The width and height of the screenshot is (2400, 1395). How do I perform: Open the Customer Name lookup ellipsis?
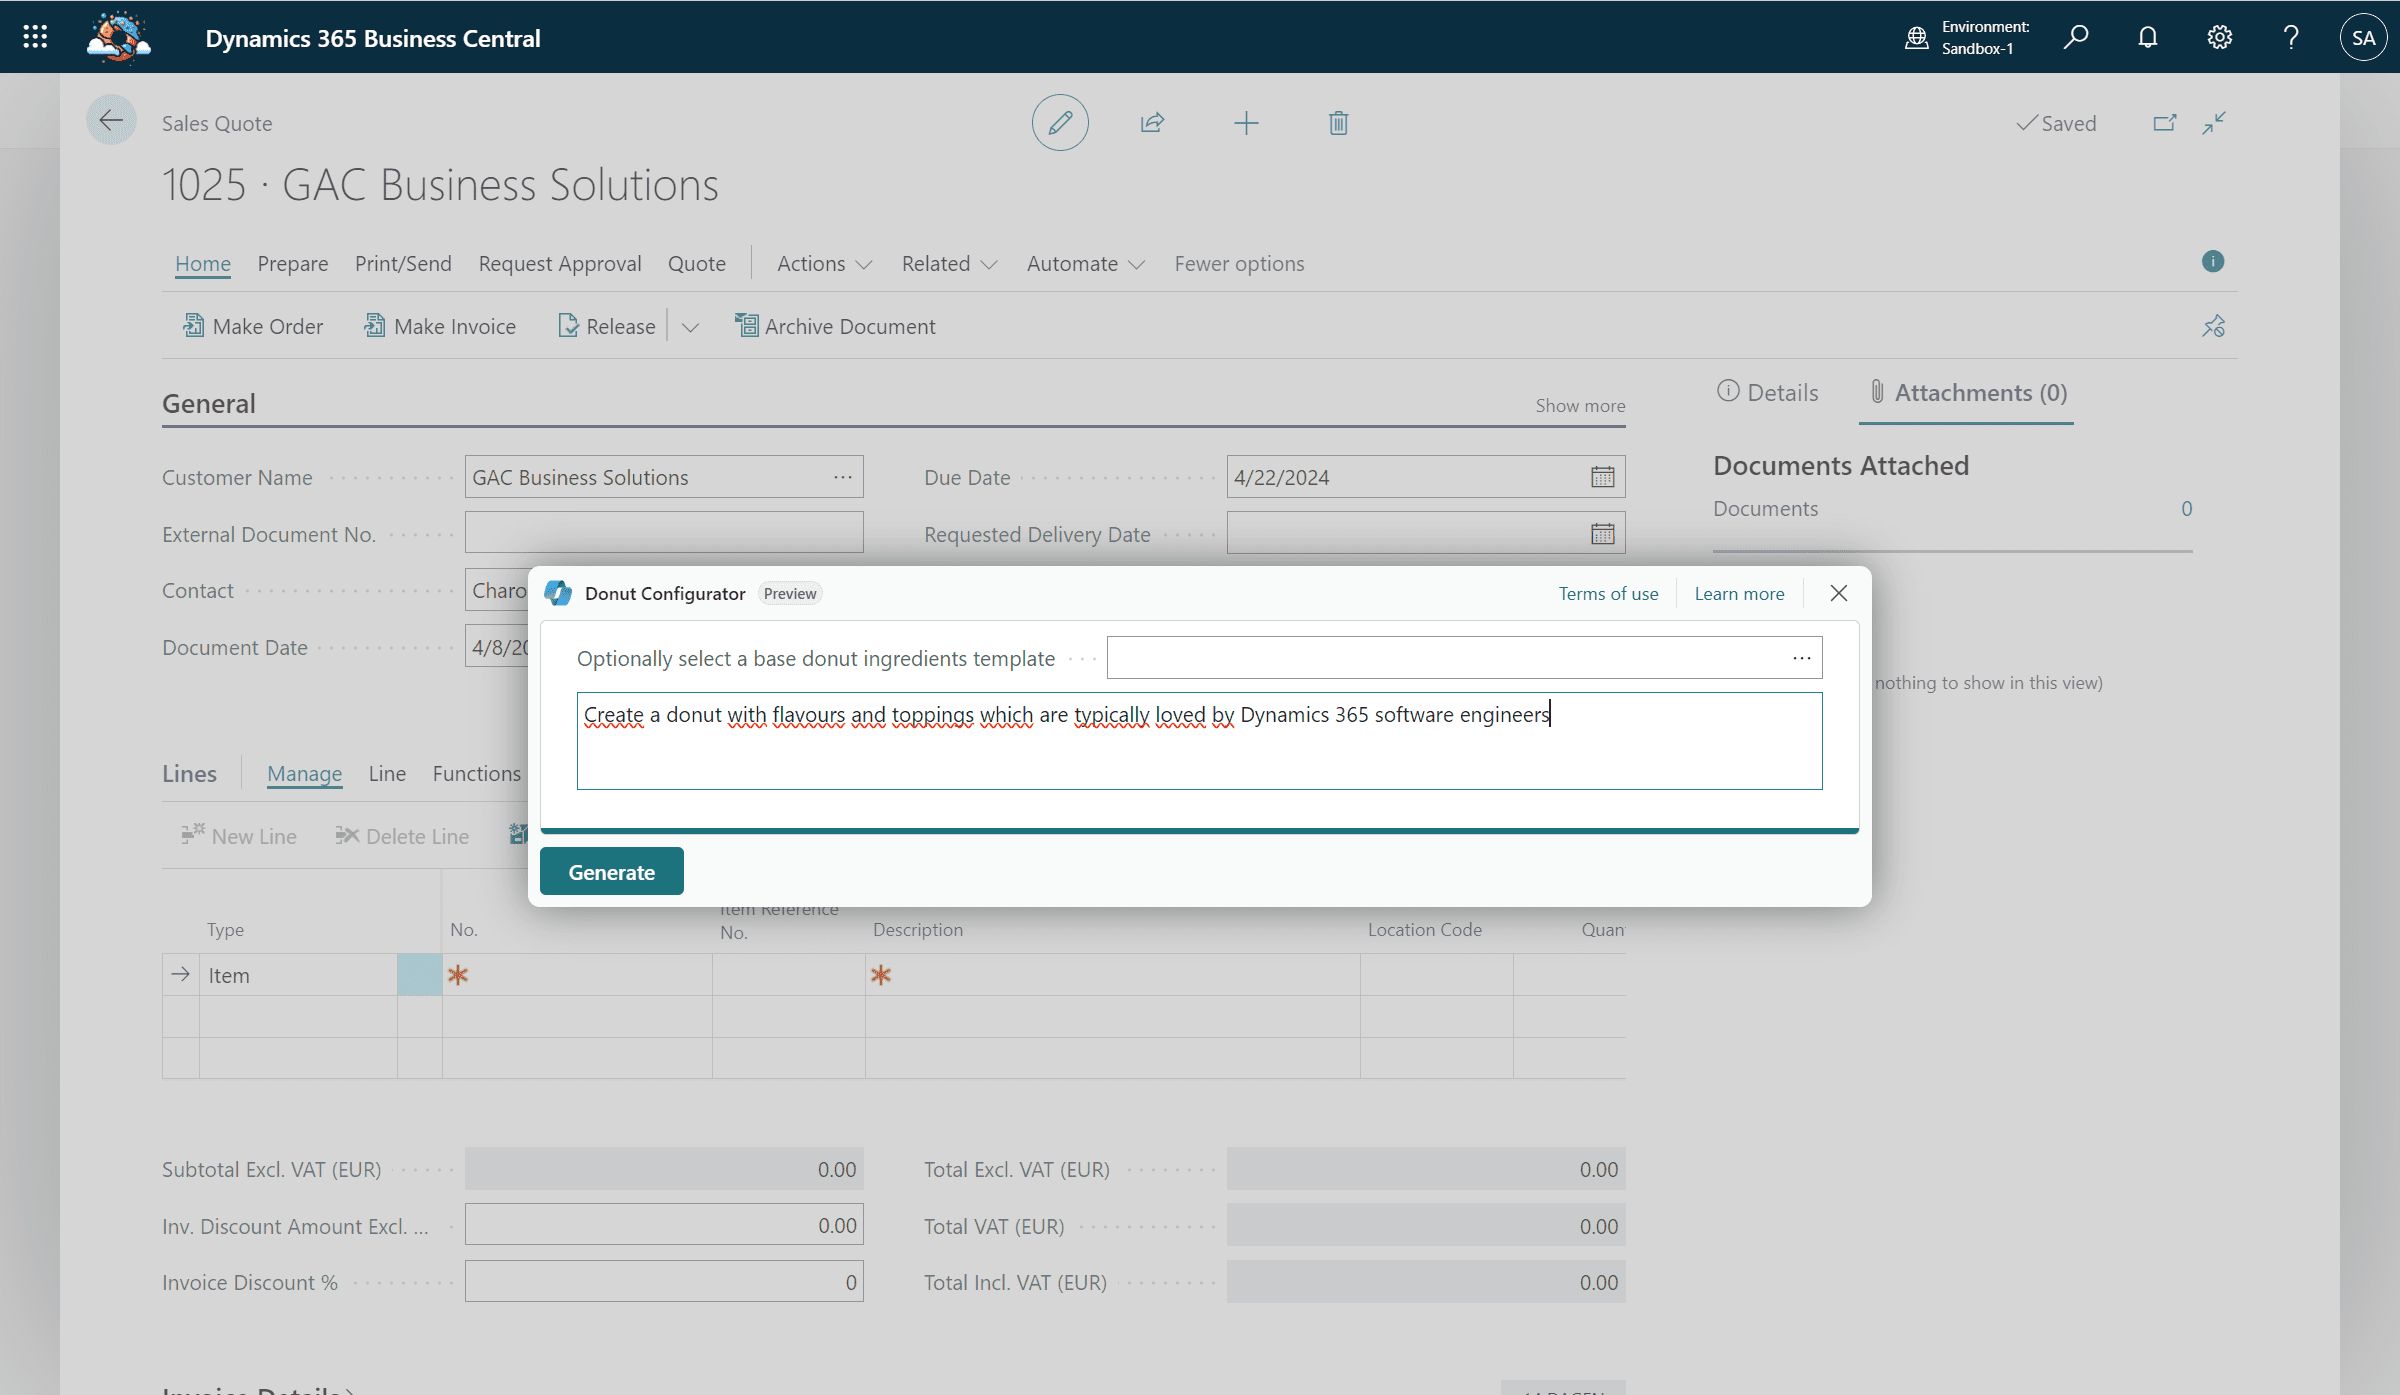point(843,477)
